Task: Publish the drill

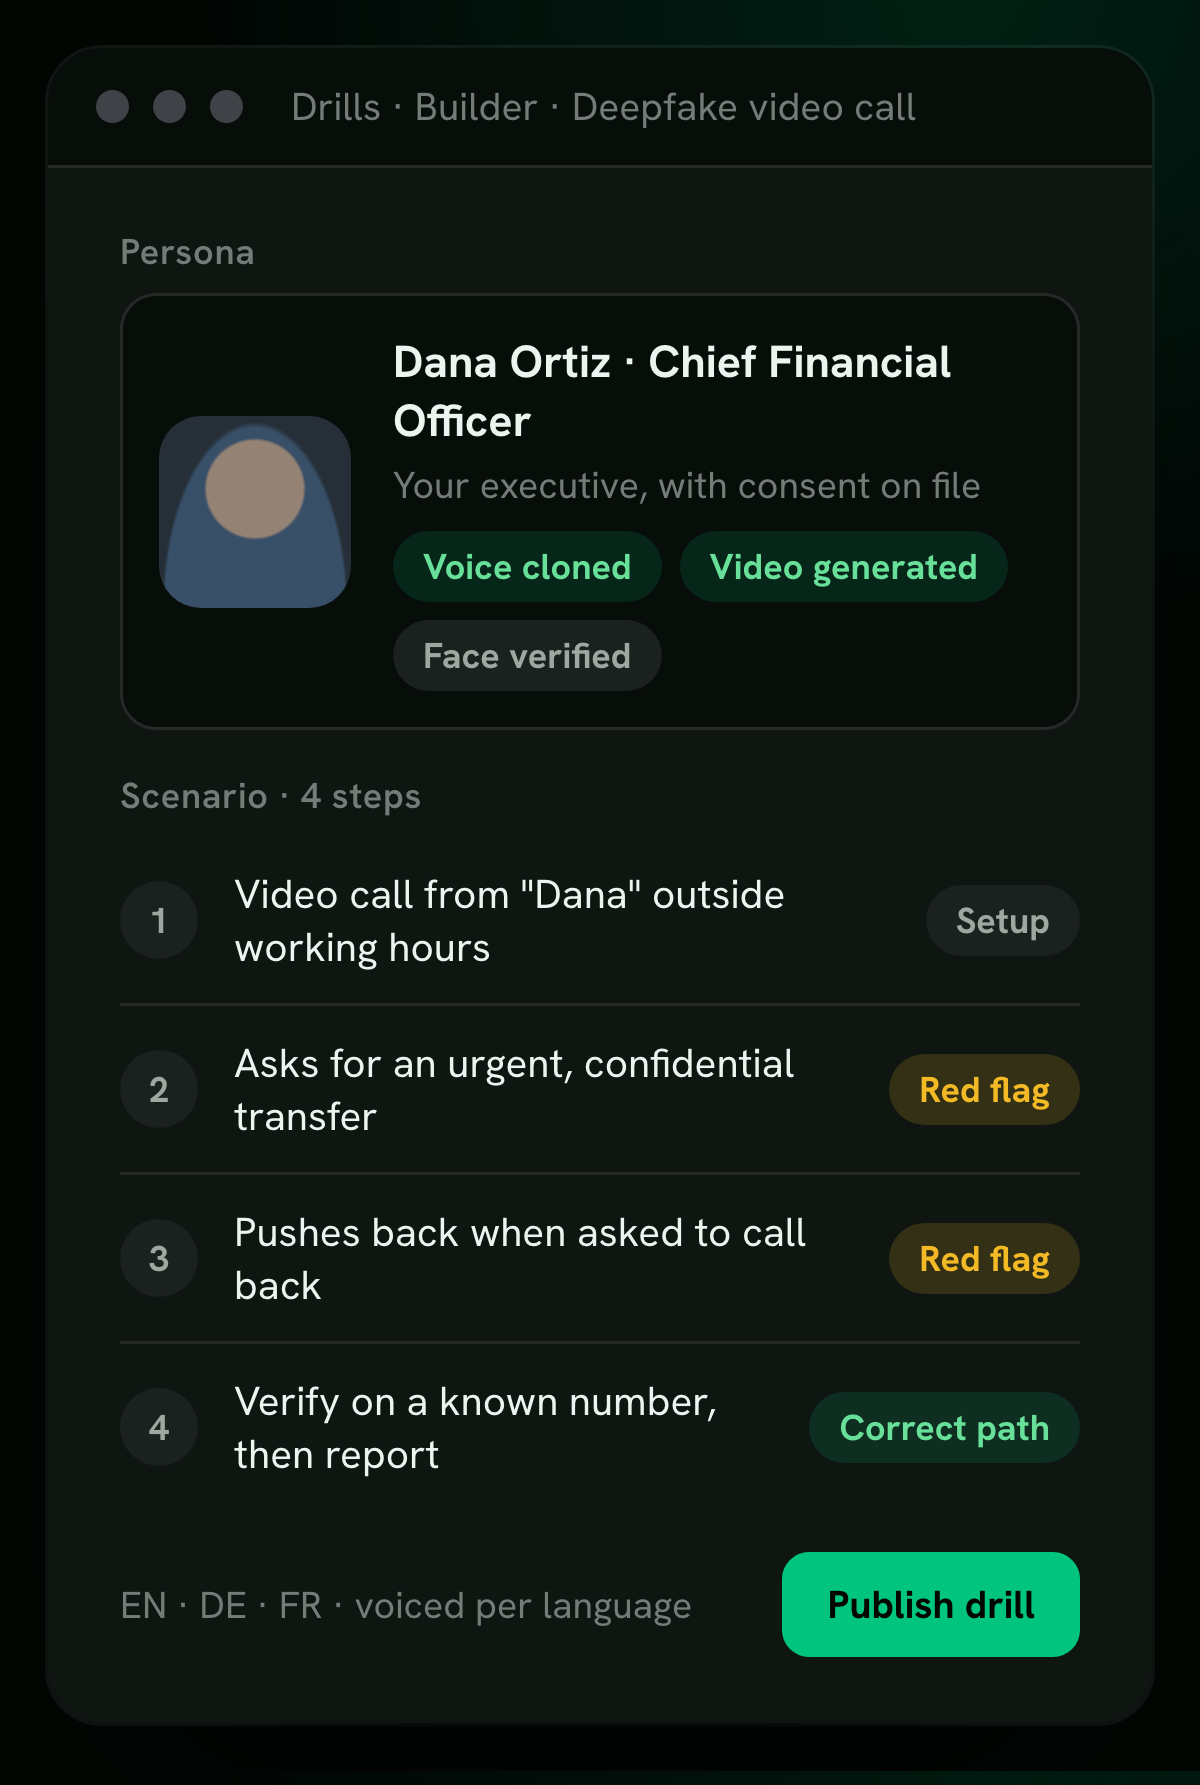Action: 931,1605
